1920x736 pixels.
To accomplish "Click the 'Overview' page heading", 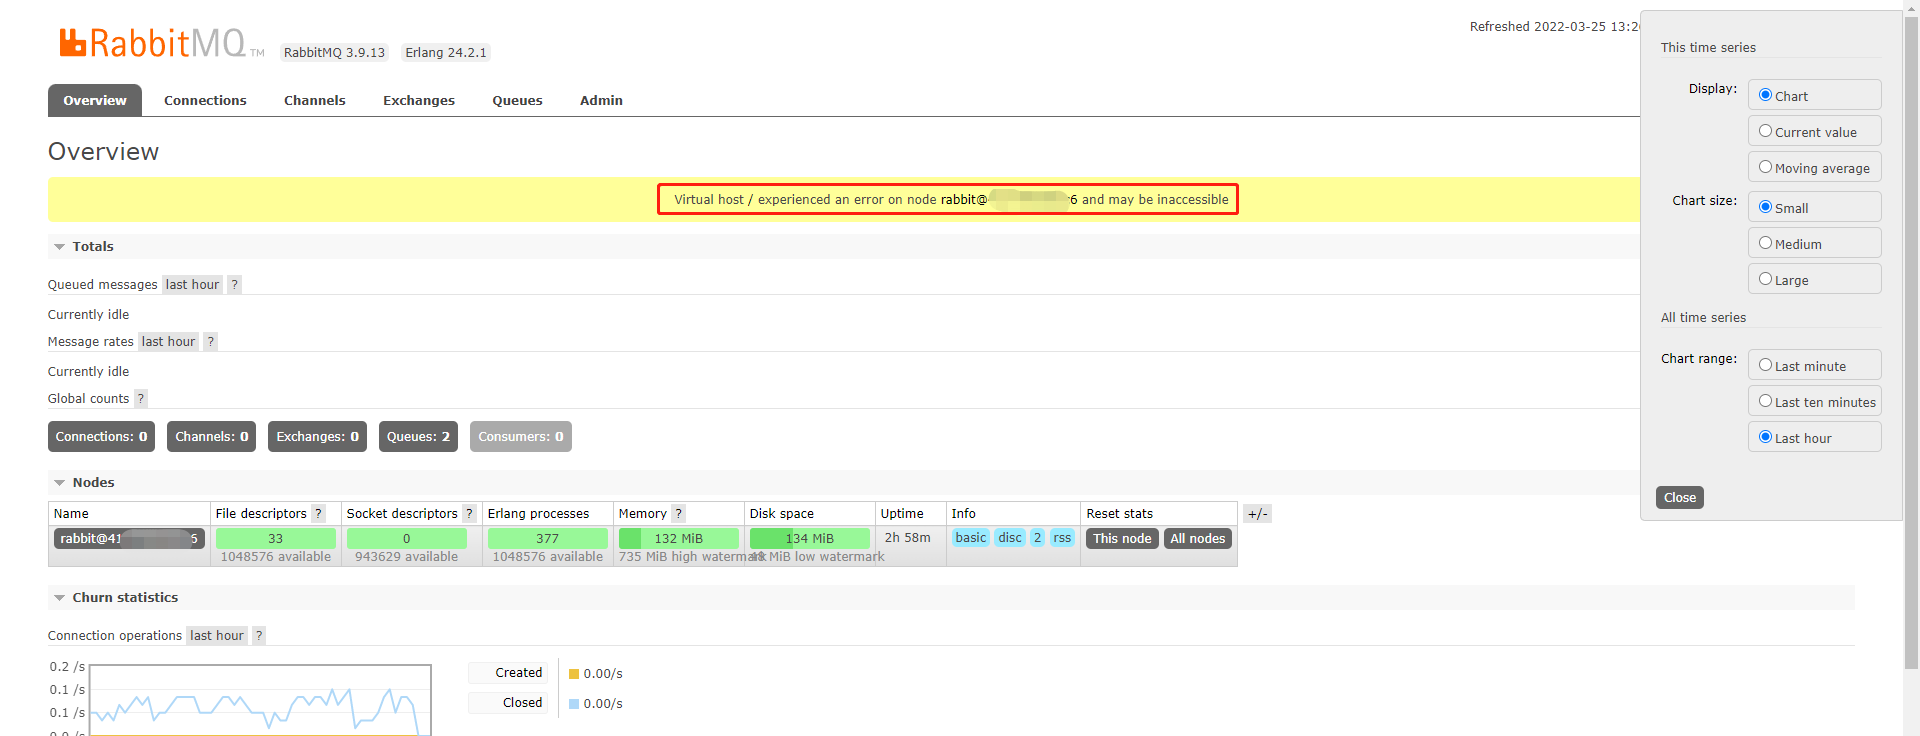I will pyautogui.click(x=104, y=152).
